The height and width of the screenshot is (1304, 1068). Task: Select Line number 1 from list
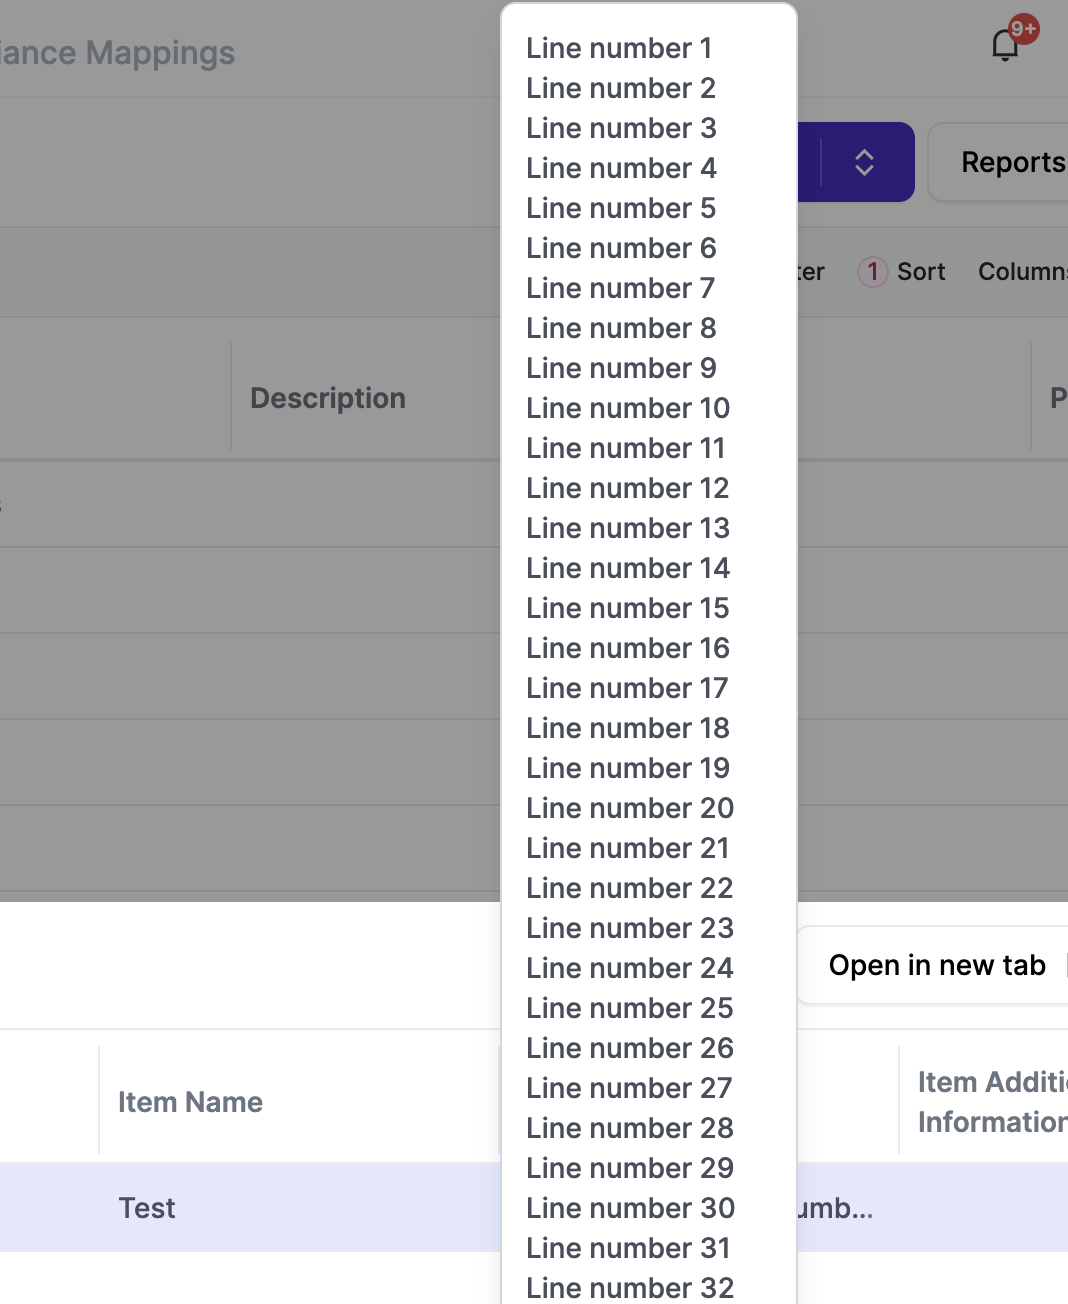(x=619, y=48)
